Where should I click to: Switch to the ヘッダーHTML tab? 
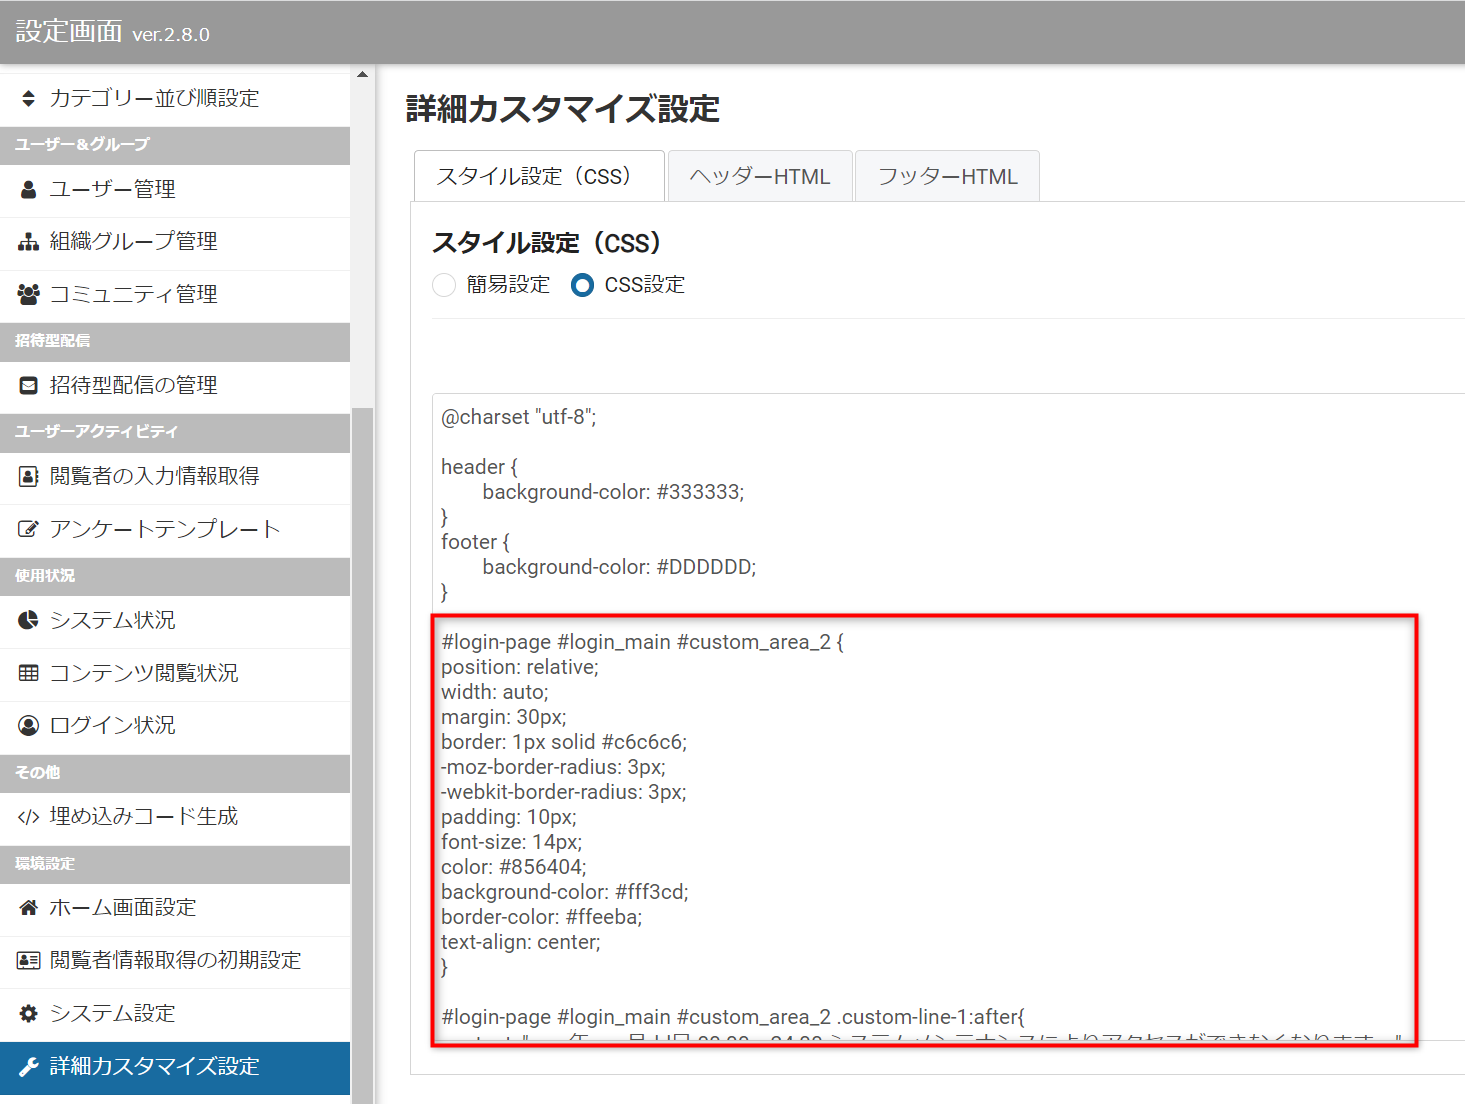[x=758, y=176]
